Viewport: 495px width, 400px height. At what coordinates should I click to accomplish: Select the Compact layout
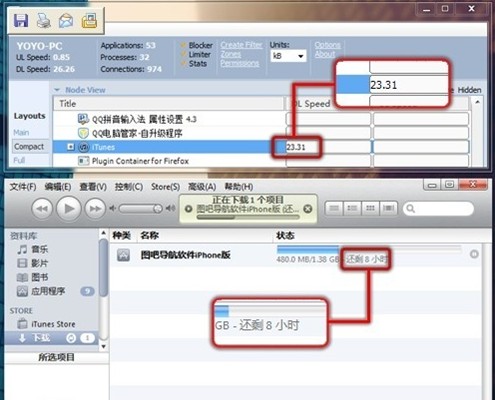29,147
